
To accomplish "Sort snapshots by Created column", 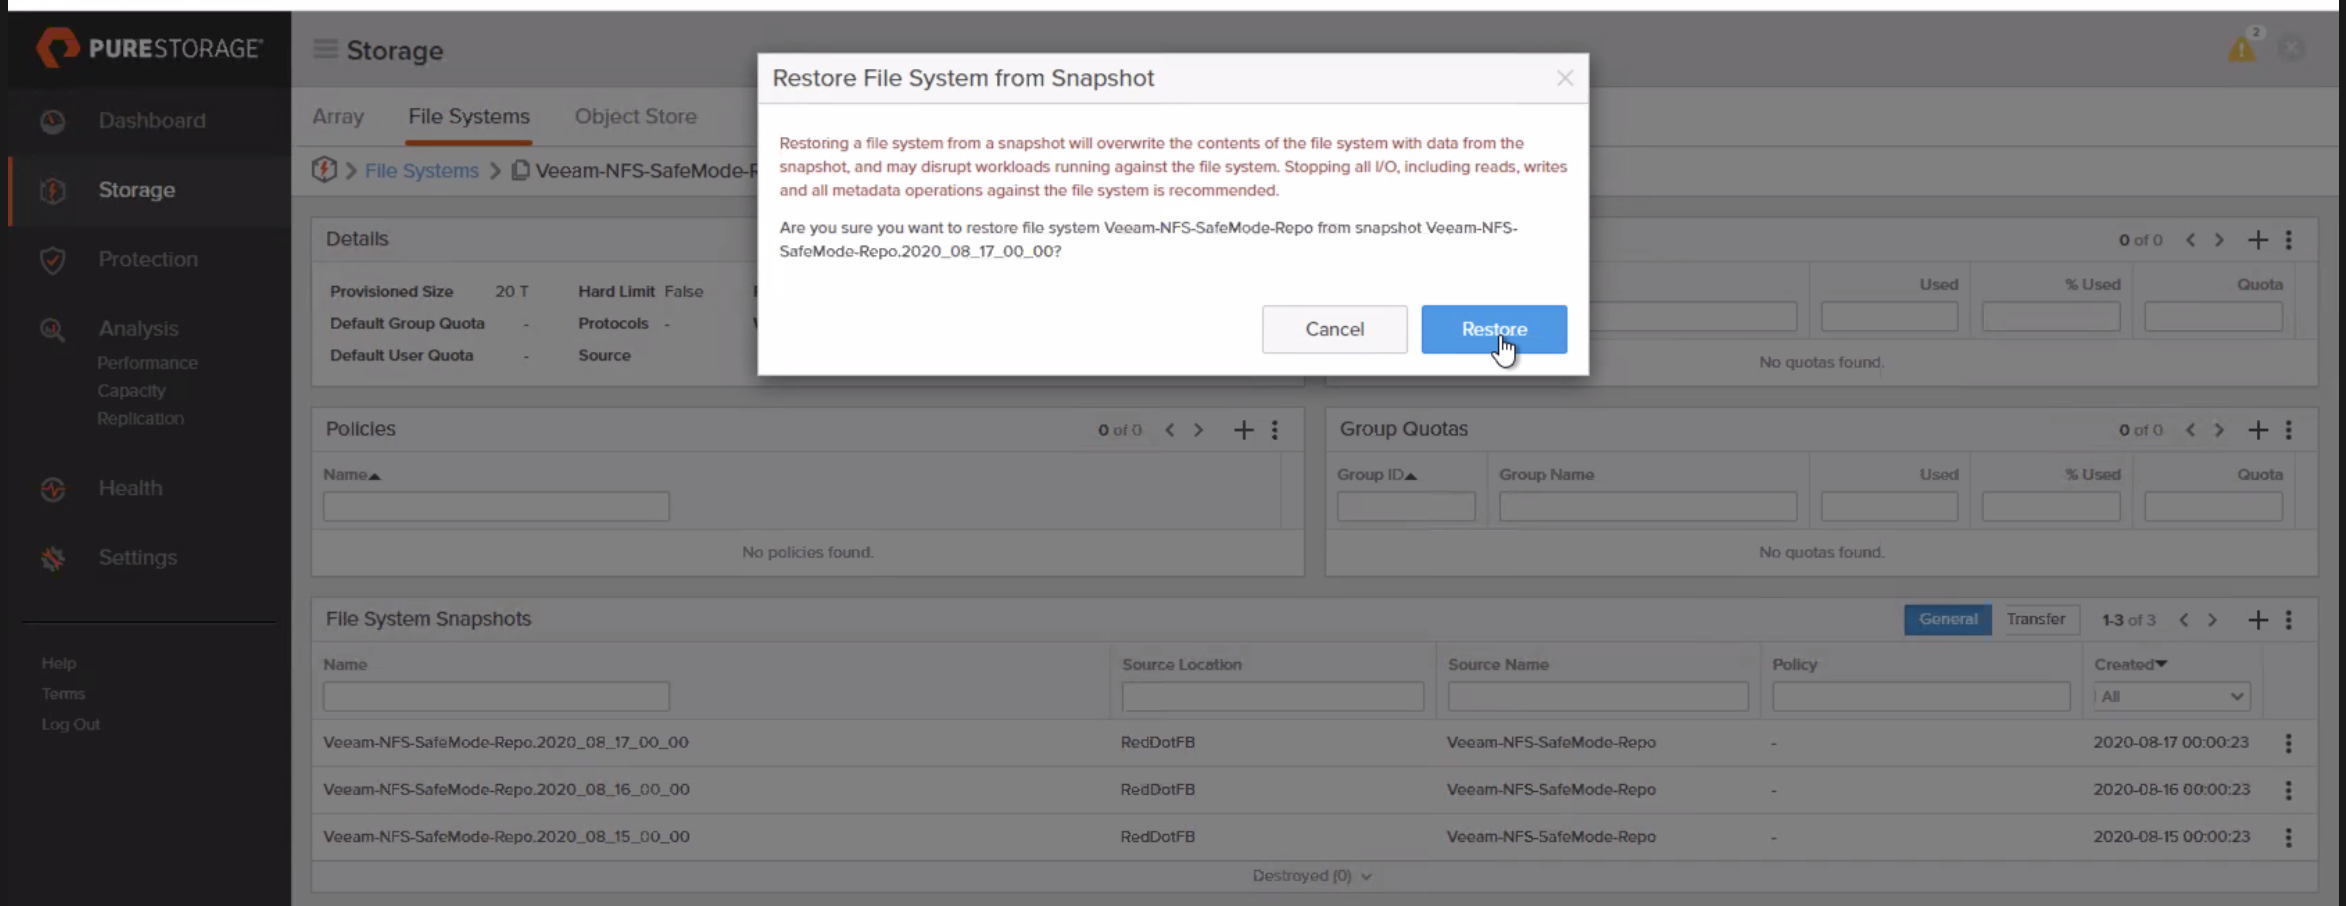I will point(2130,664).
